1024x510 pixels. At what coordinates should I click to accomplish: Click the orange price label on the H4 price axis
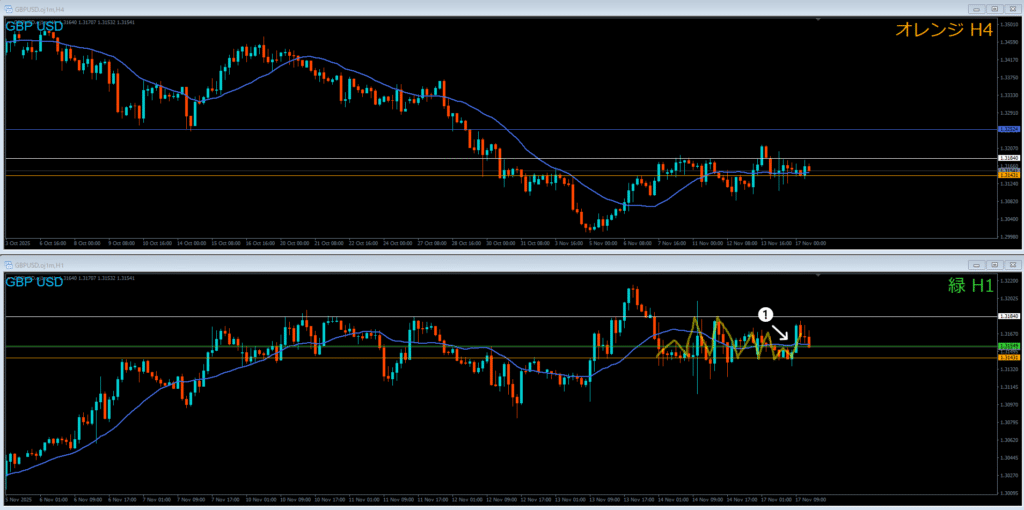tap(1009, 176)
